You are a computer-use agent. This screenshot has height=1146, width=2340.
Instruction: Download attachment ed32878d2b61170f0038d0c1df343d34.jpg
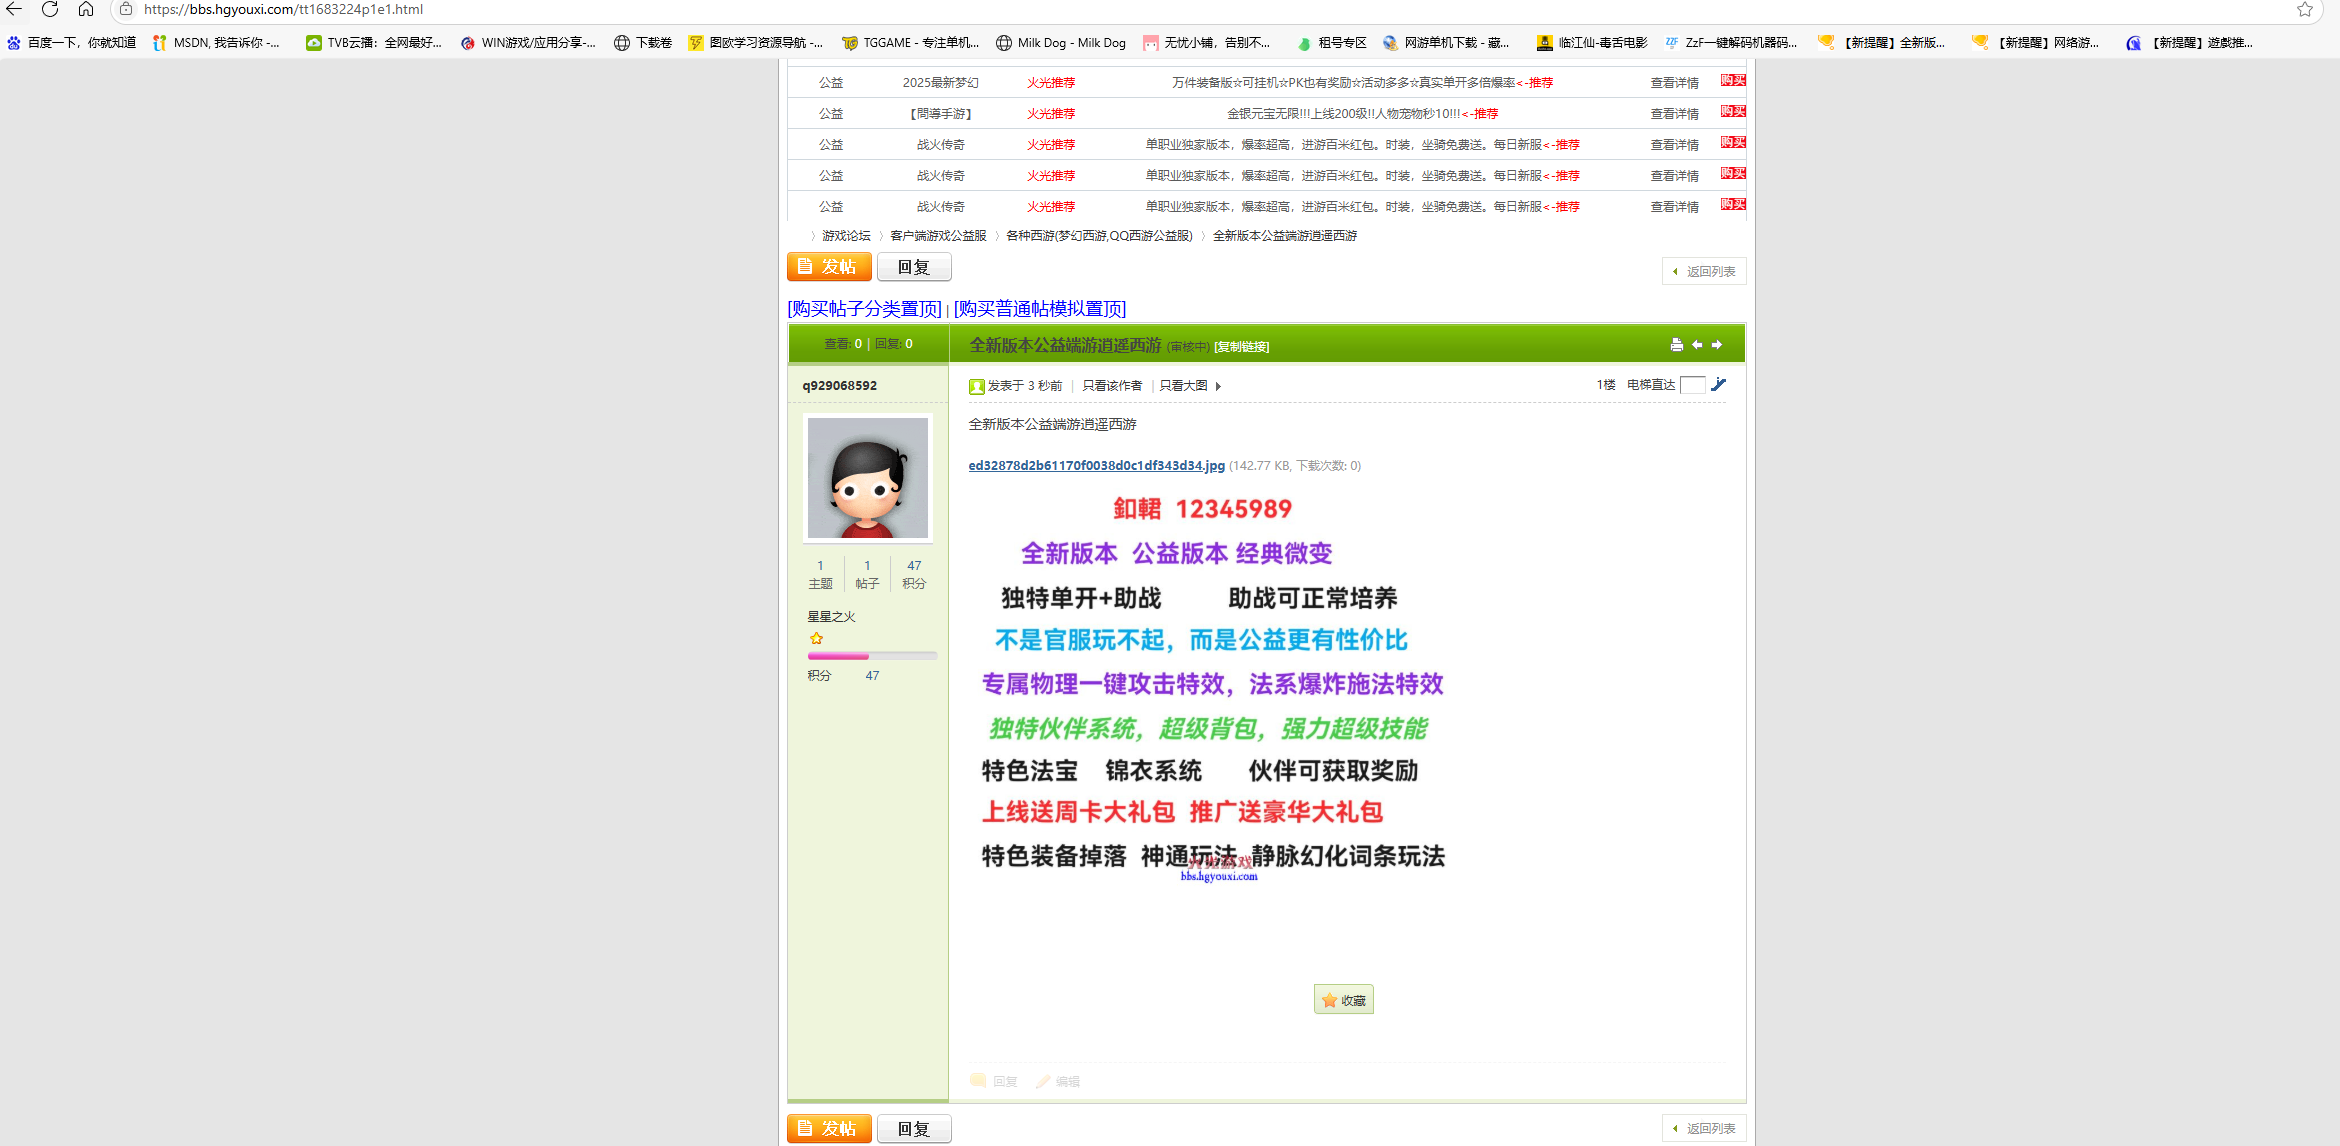coord(1096,465)
